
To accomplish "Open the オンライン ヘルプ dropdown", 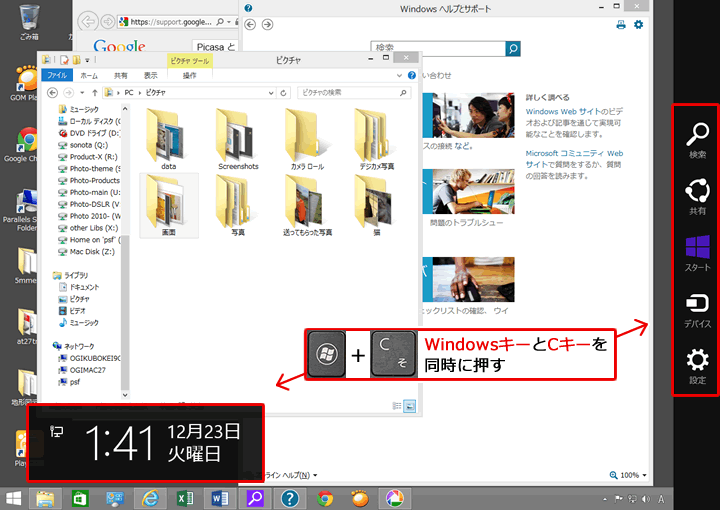I will [291, 475].
